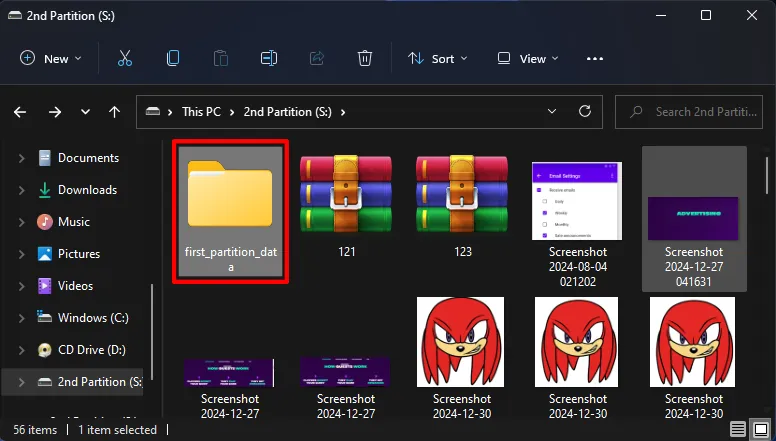Click 2nd Partition (S:) breadcrumb in address bar

[x=288, y=112]
